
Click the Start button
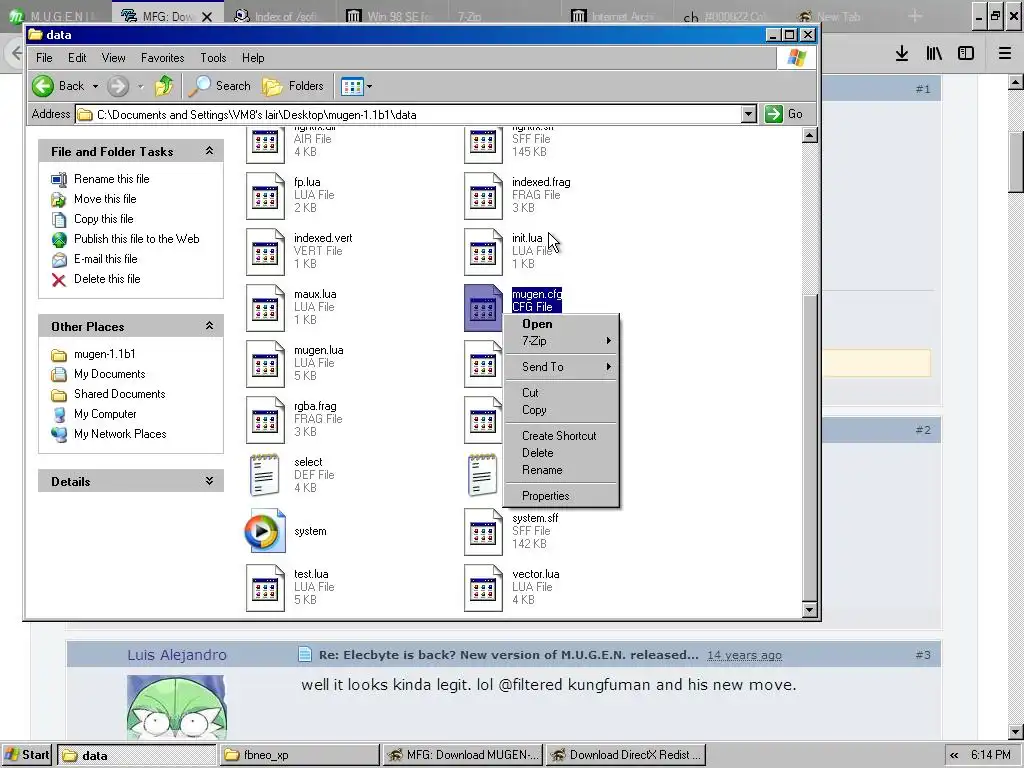pyautogui.click(x=26, y=755)
